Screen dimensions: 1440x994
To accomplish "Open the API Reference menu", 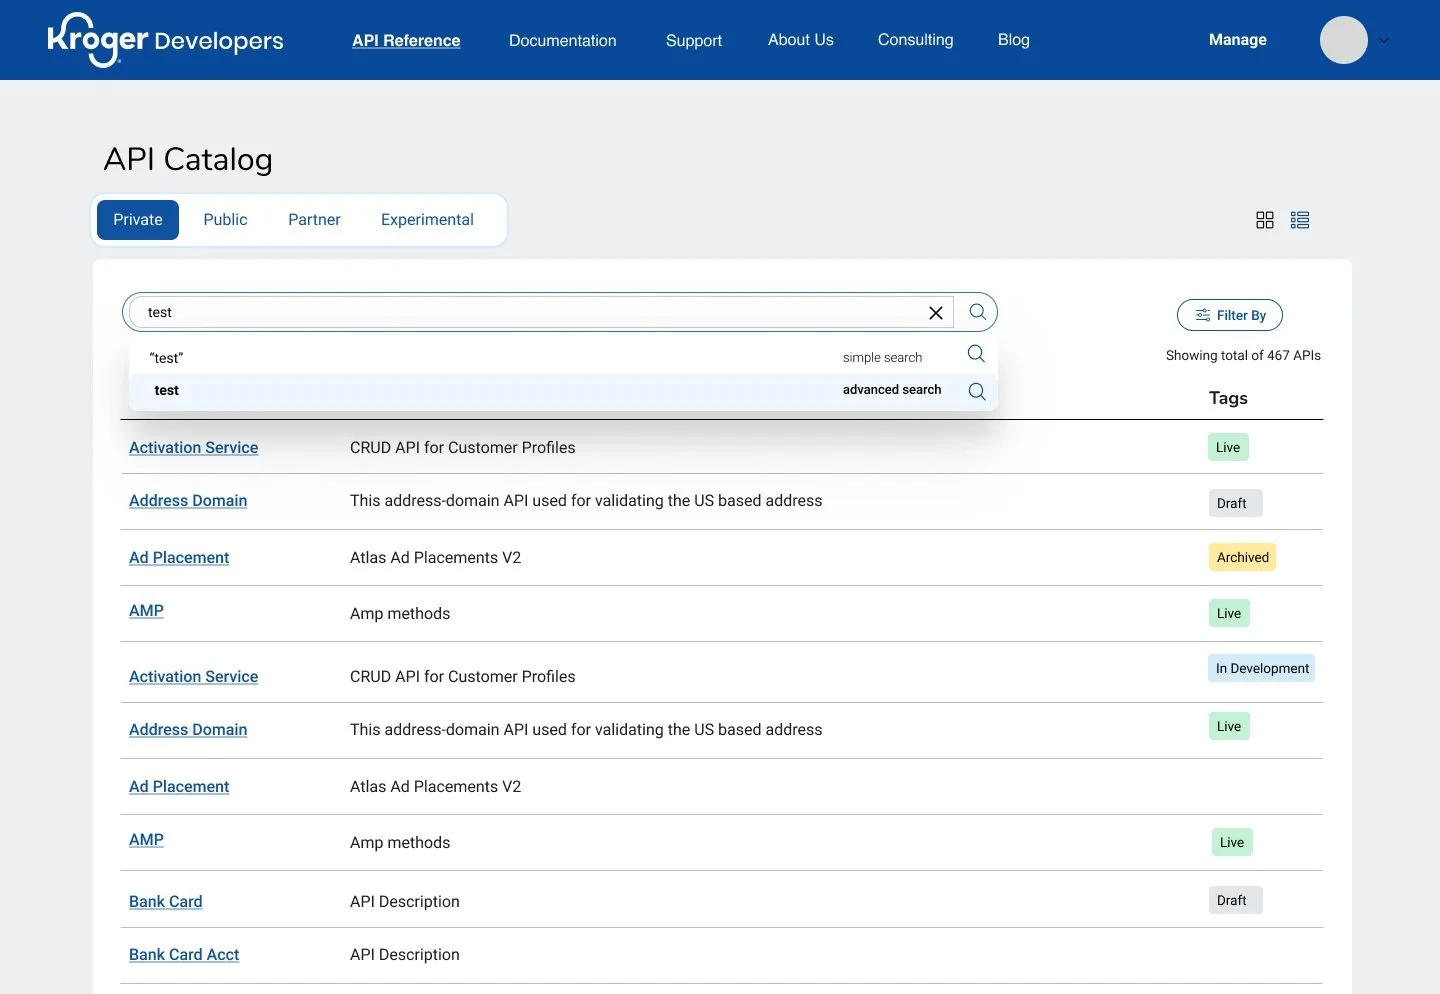I will pos(406,40).
